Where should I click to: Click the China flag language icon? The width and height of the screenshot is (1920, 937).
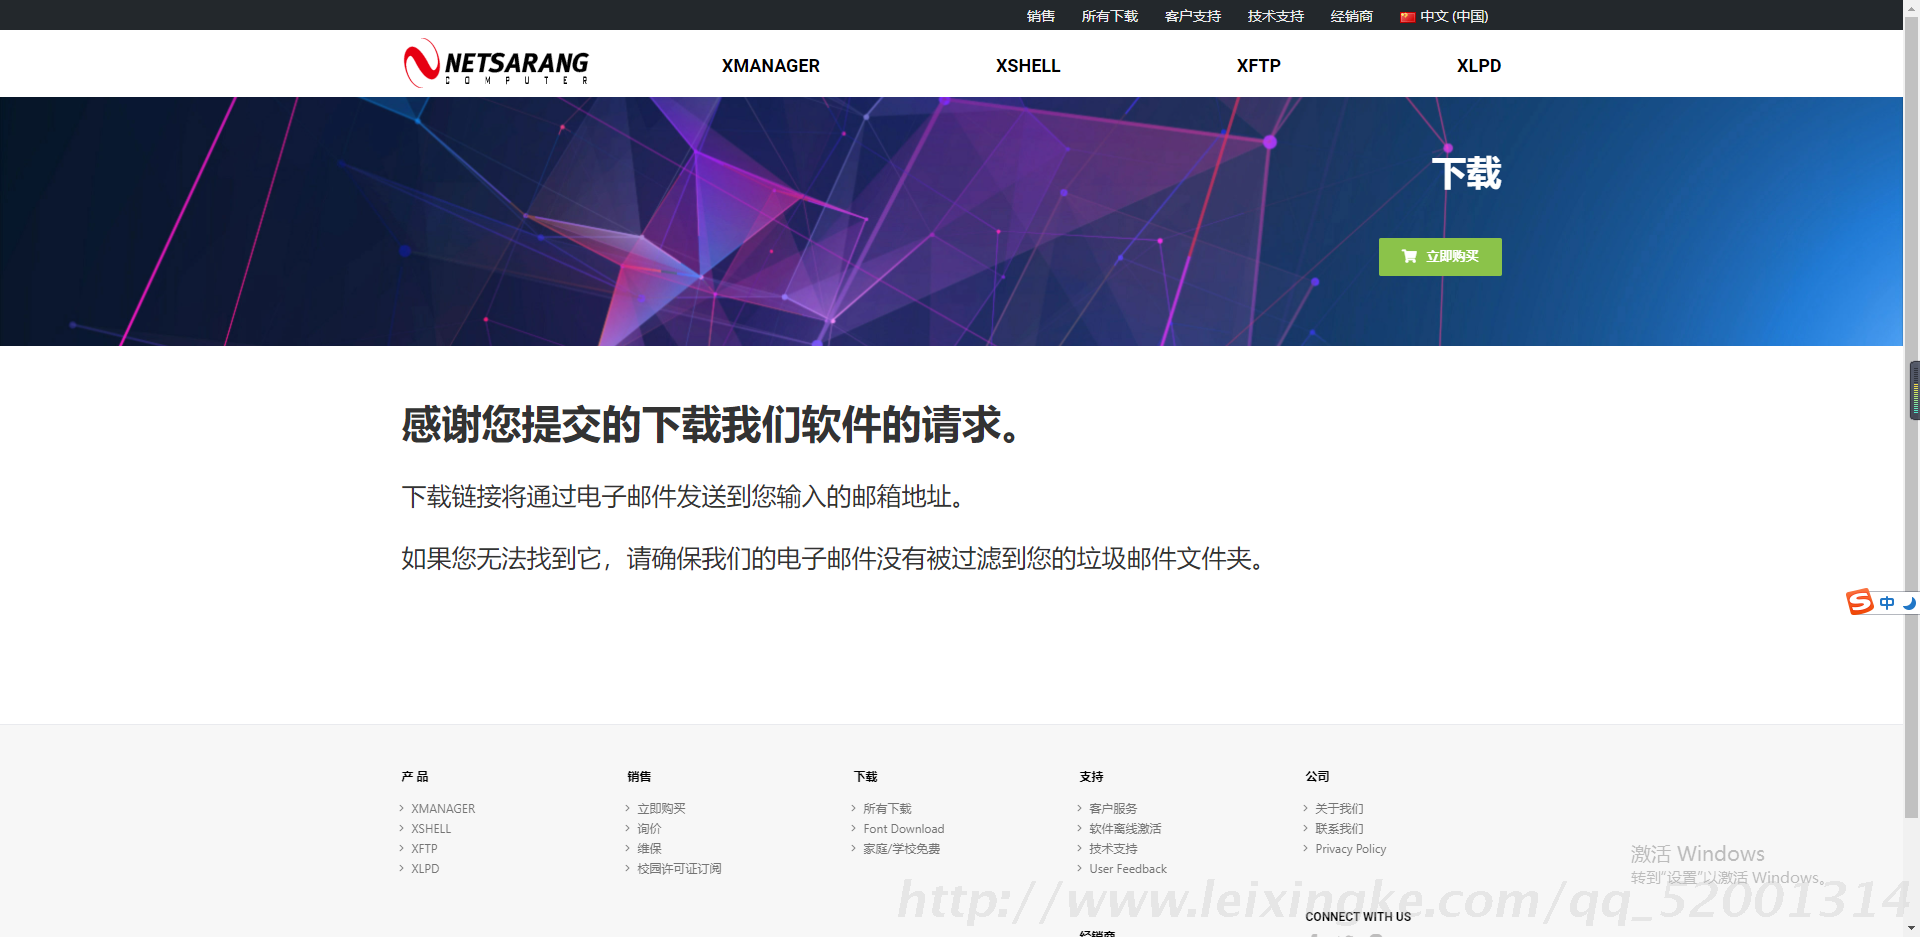point(1407,17)
